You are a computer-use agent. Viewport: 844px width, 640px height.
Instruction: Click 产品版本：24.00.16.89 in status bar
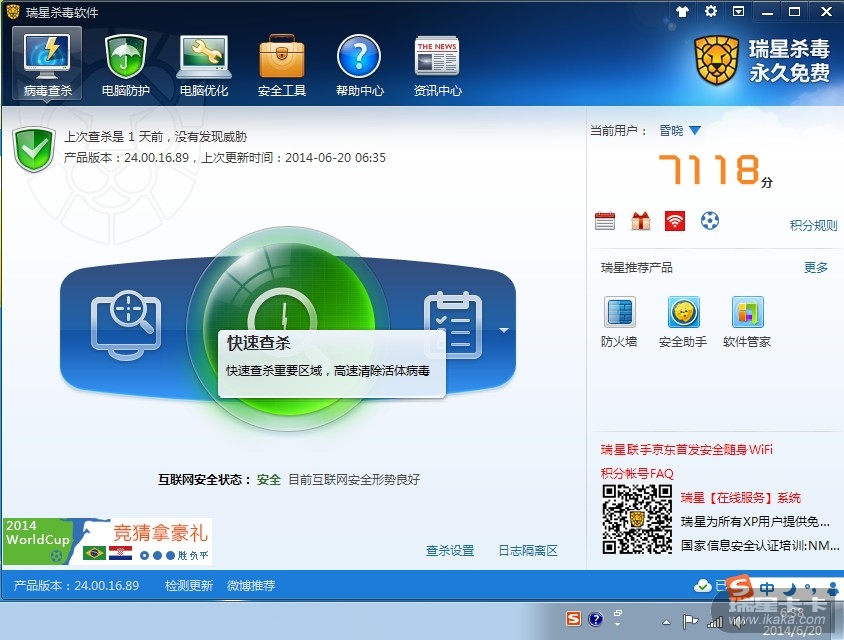pos(76,586)
